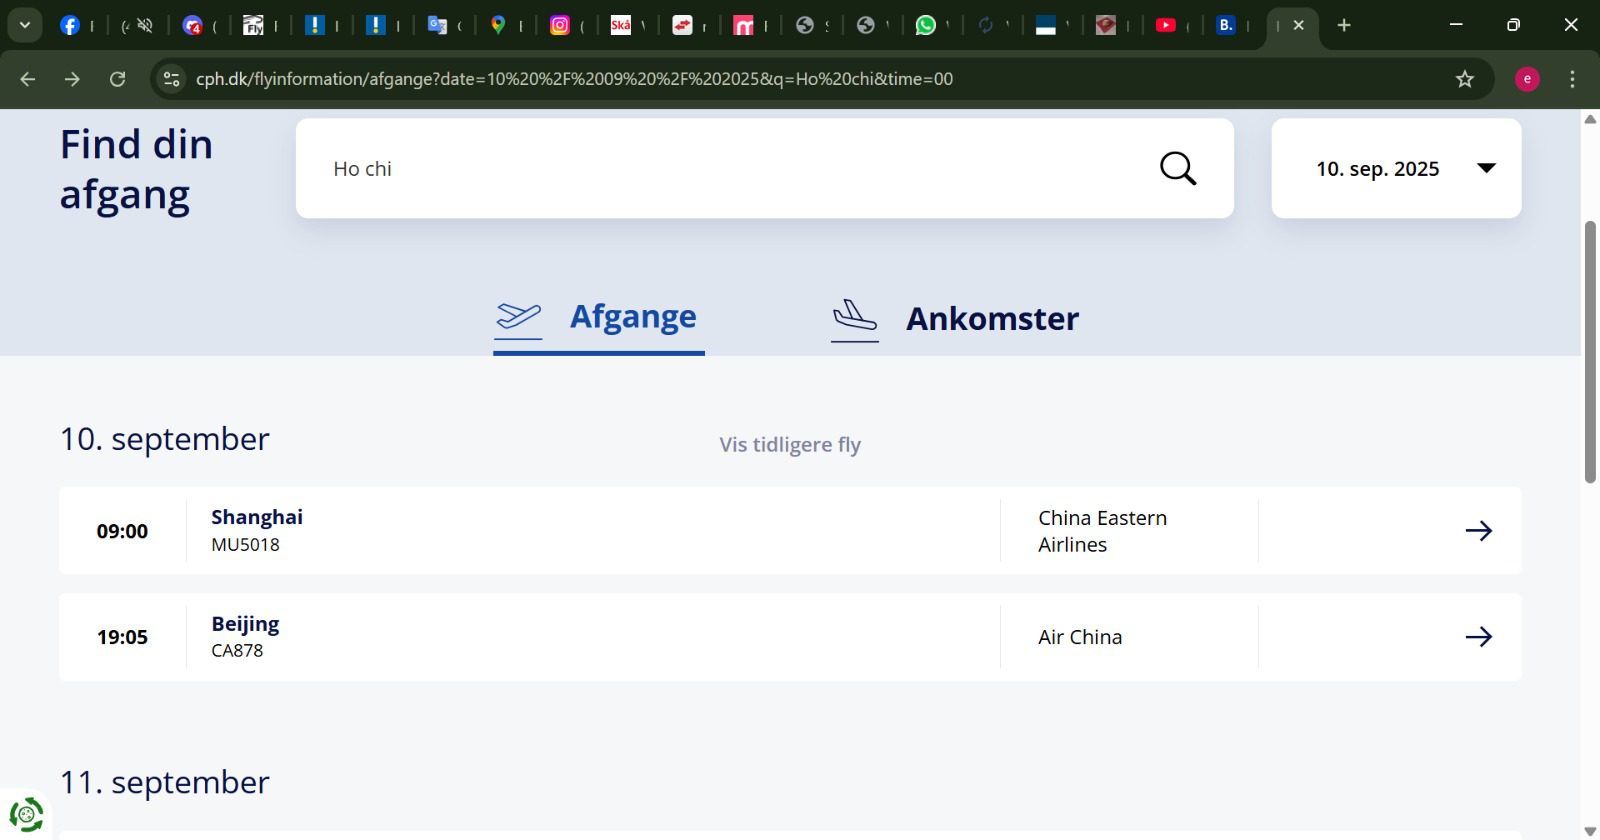Image resolution: width=1600 pixels, height=840 pixels.
Task: Bookmark this page with the star icon
Action: coord(1465,79)
